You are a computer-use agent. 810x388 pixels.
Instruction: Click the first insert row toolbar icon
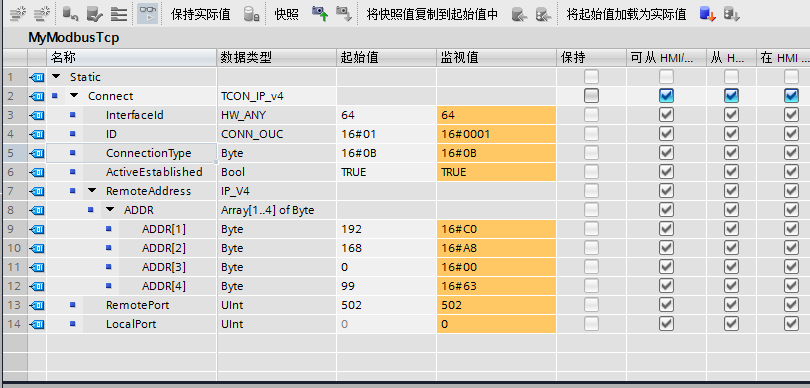19,14
